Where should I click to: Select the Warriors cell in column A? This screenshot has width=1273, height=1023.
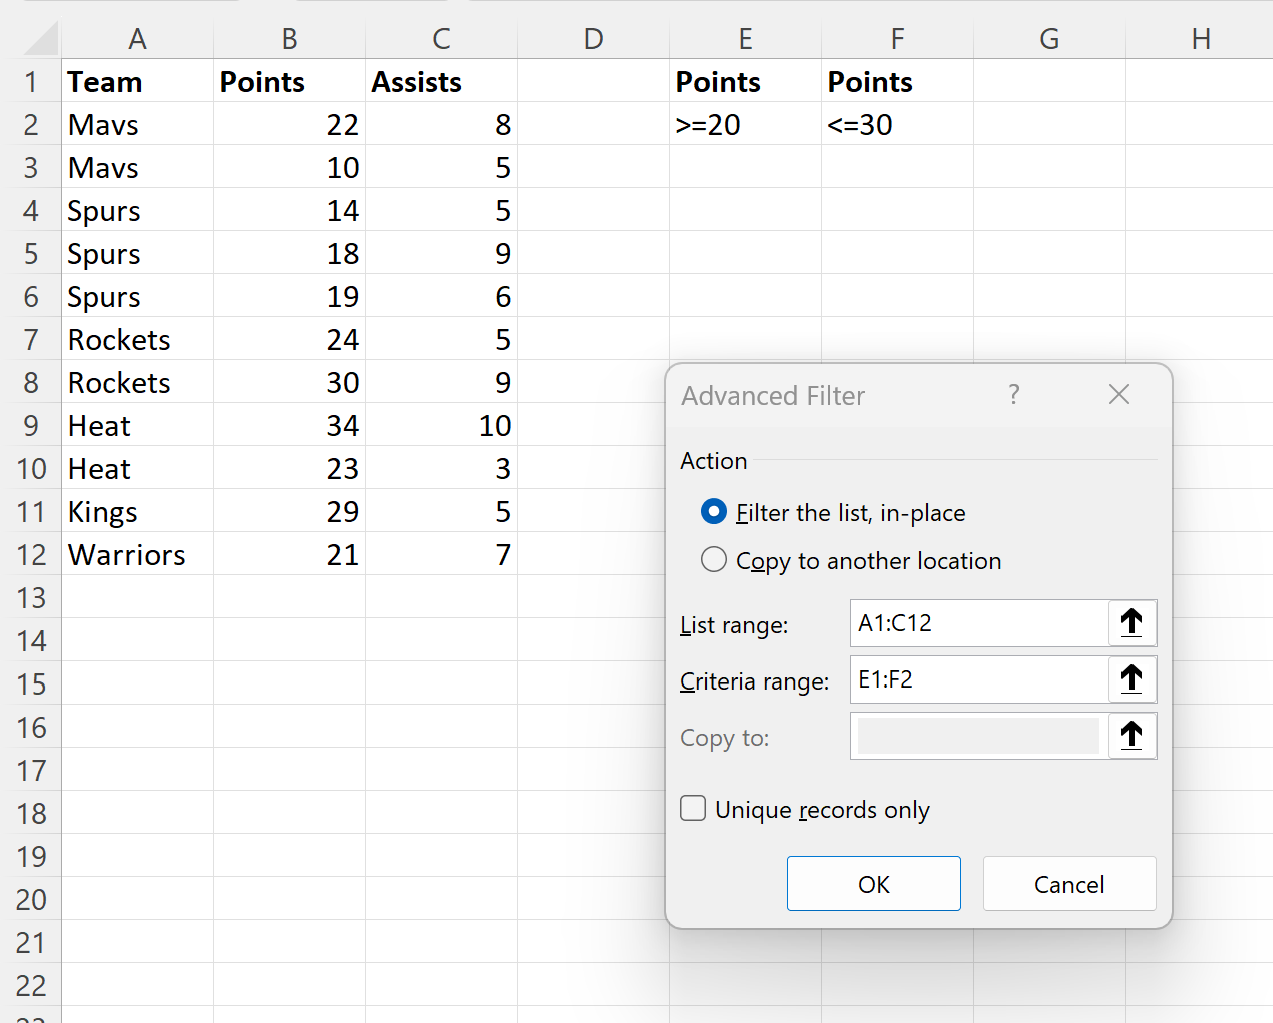pos(126,554)
